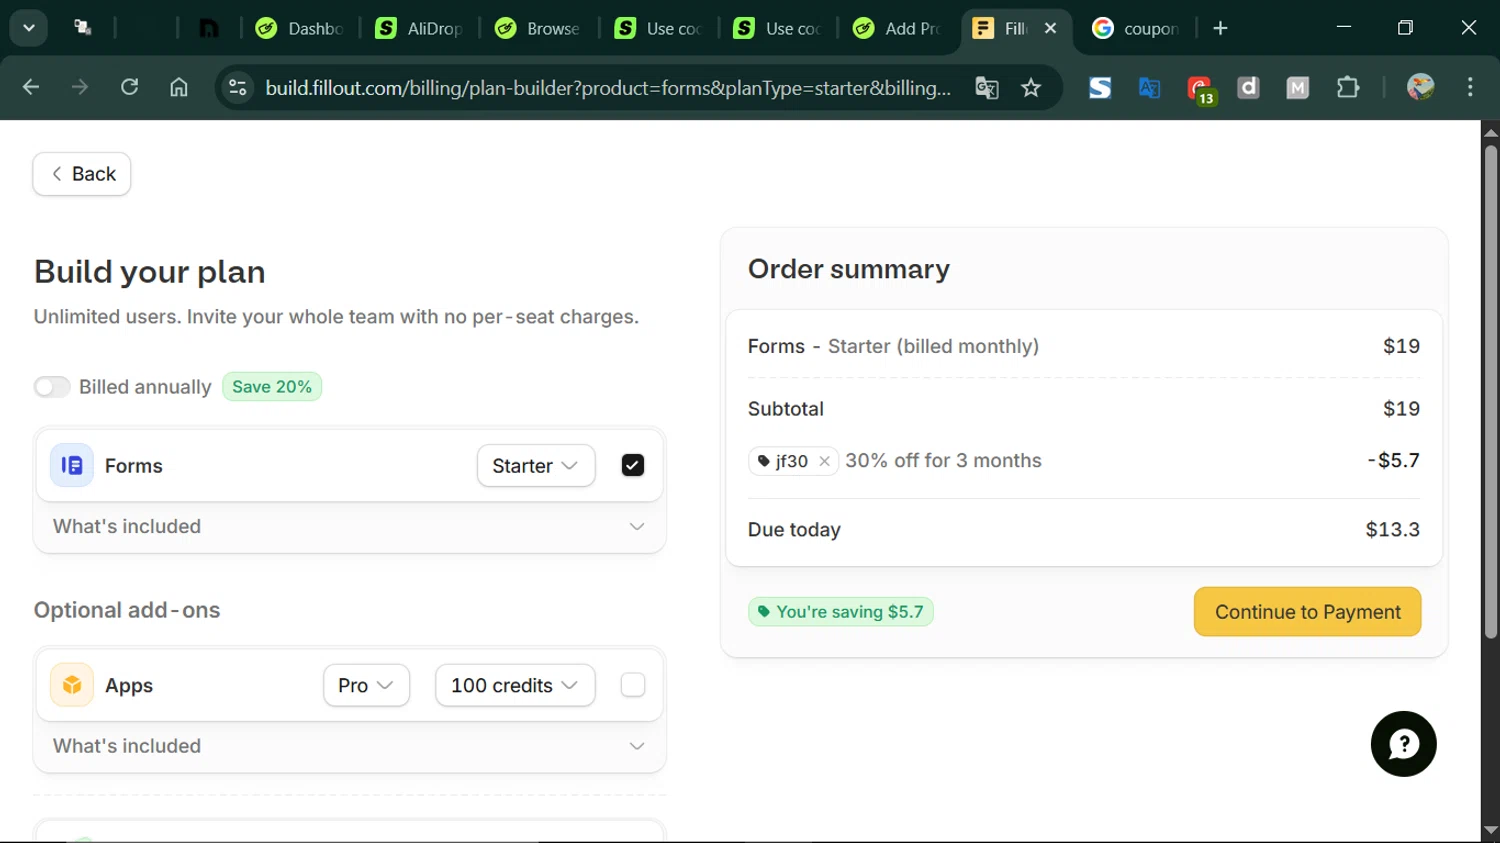Click the jf30 coupon tag
The width and height of the screenshot is (1500, 843).
point(792,461)
